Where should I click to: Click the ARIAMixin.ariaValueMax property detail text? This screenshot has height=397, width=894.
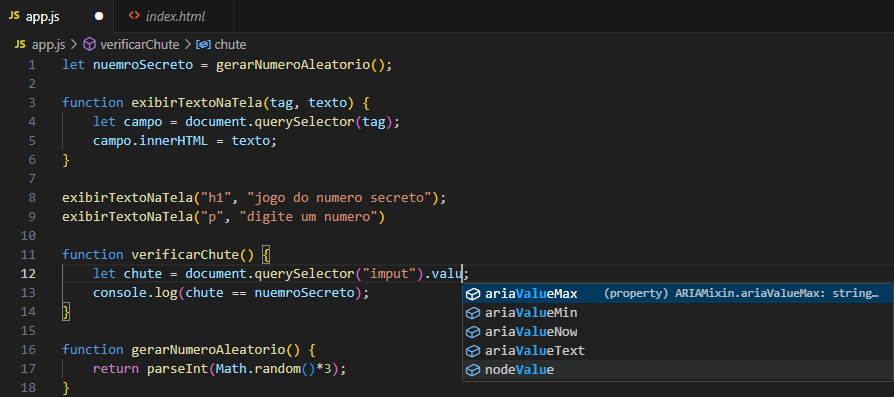(741, 294)
